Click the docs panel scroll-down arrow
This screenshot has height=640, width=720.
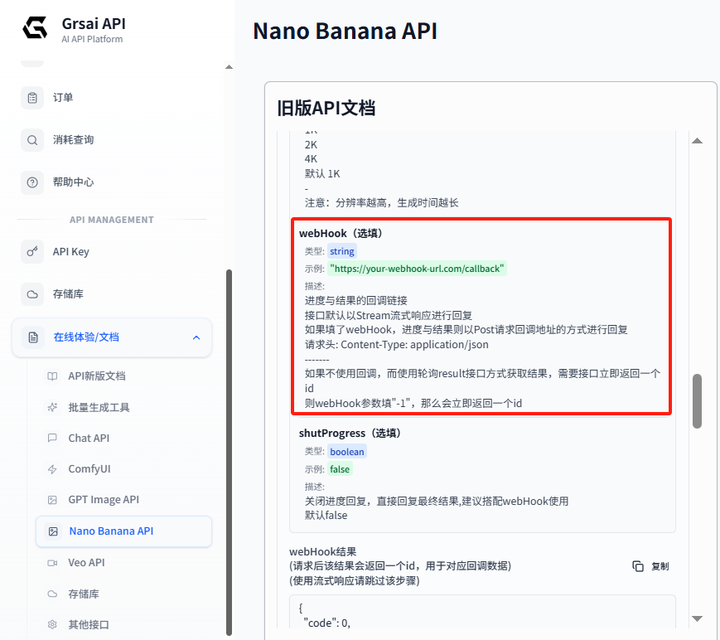[697, 618]
